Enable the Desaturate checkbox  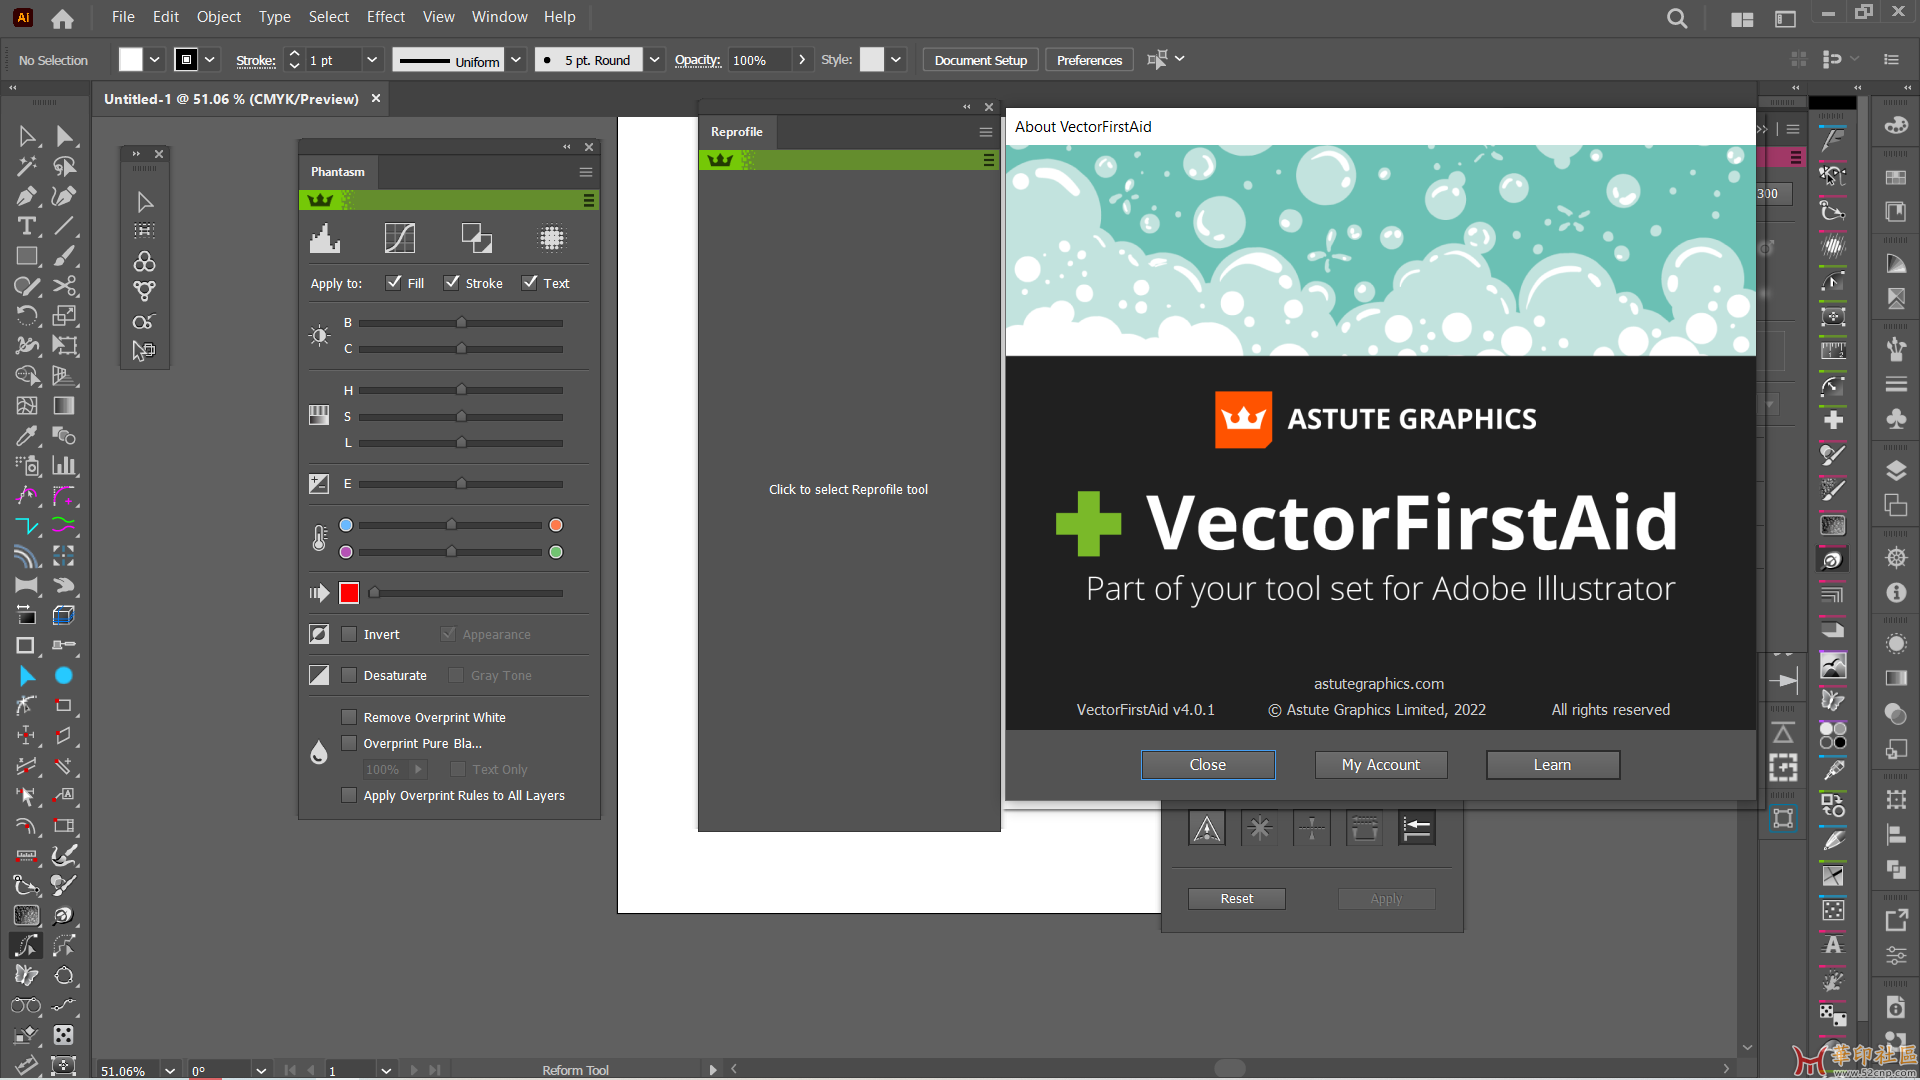(349, 675)
